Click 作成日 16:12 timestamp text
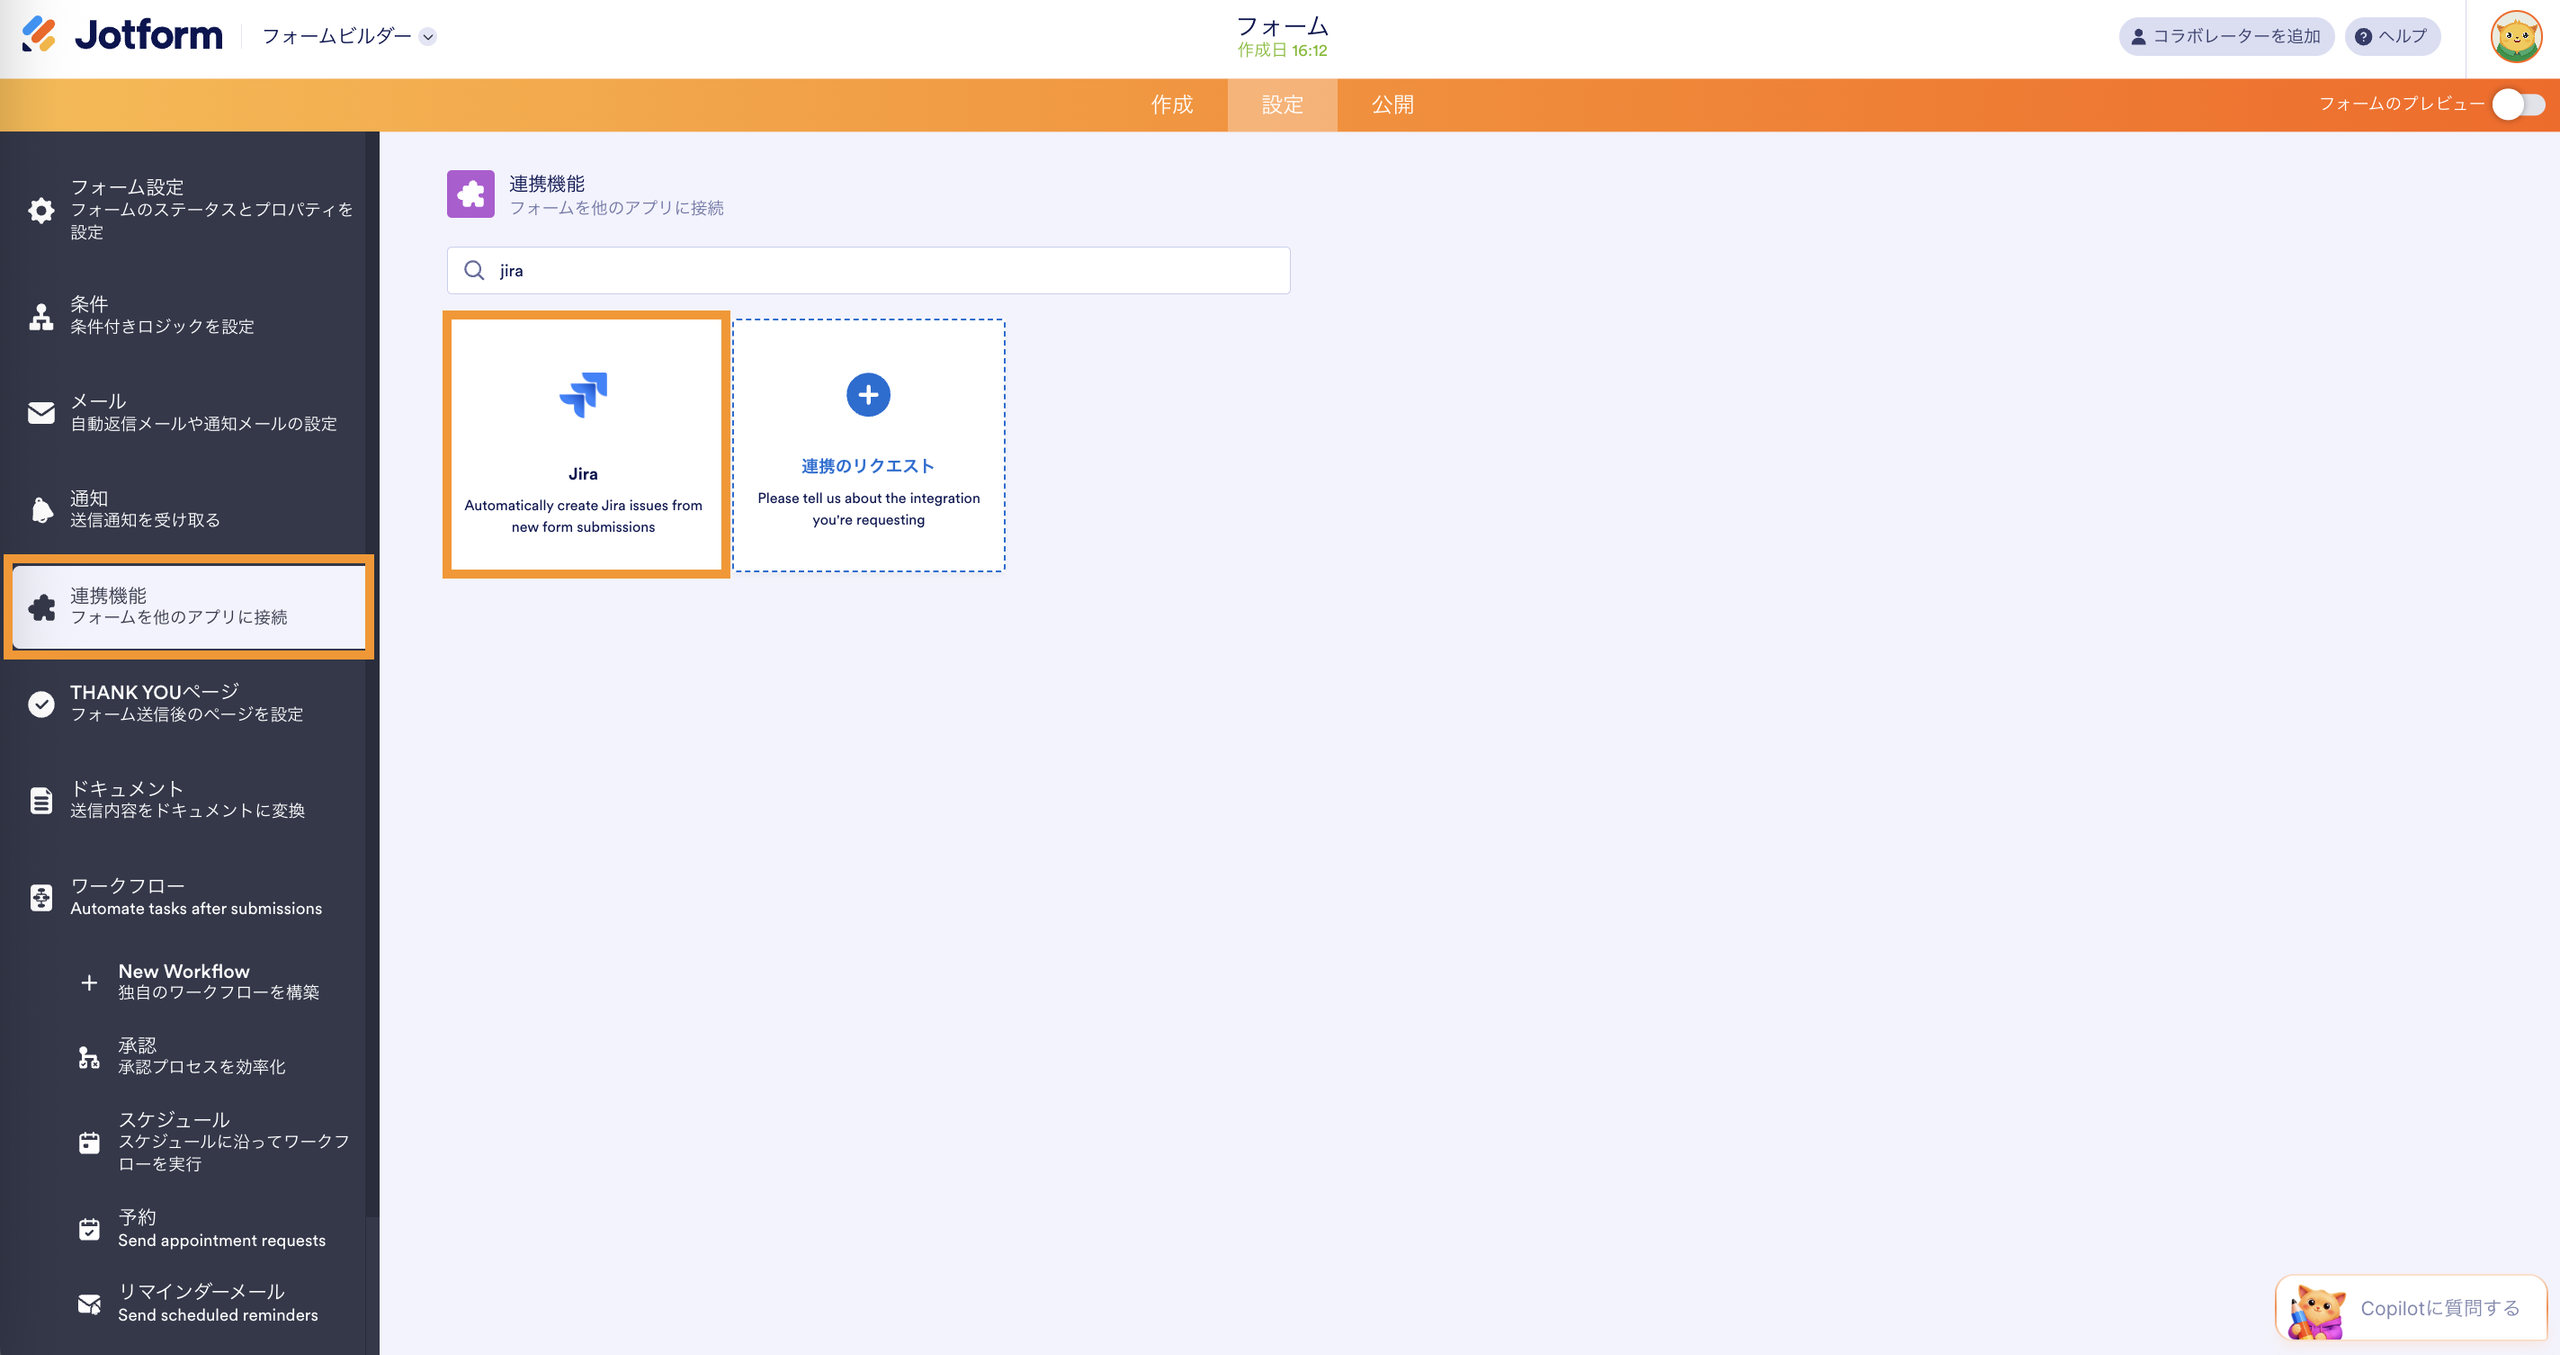Viewport: 2560px width, 1355px height. pos(1282,50)
